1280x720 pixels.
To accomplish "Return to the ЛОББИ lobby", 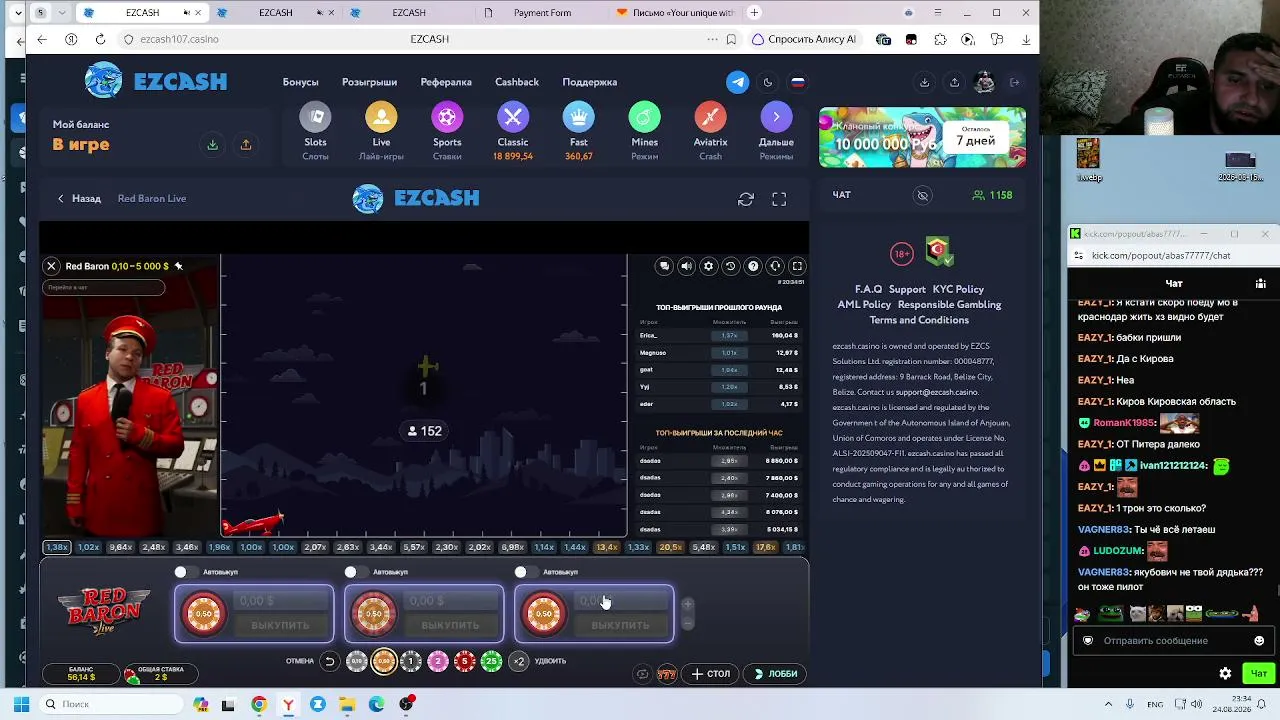I will (x=776, y=674).
